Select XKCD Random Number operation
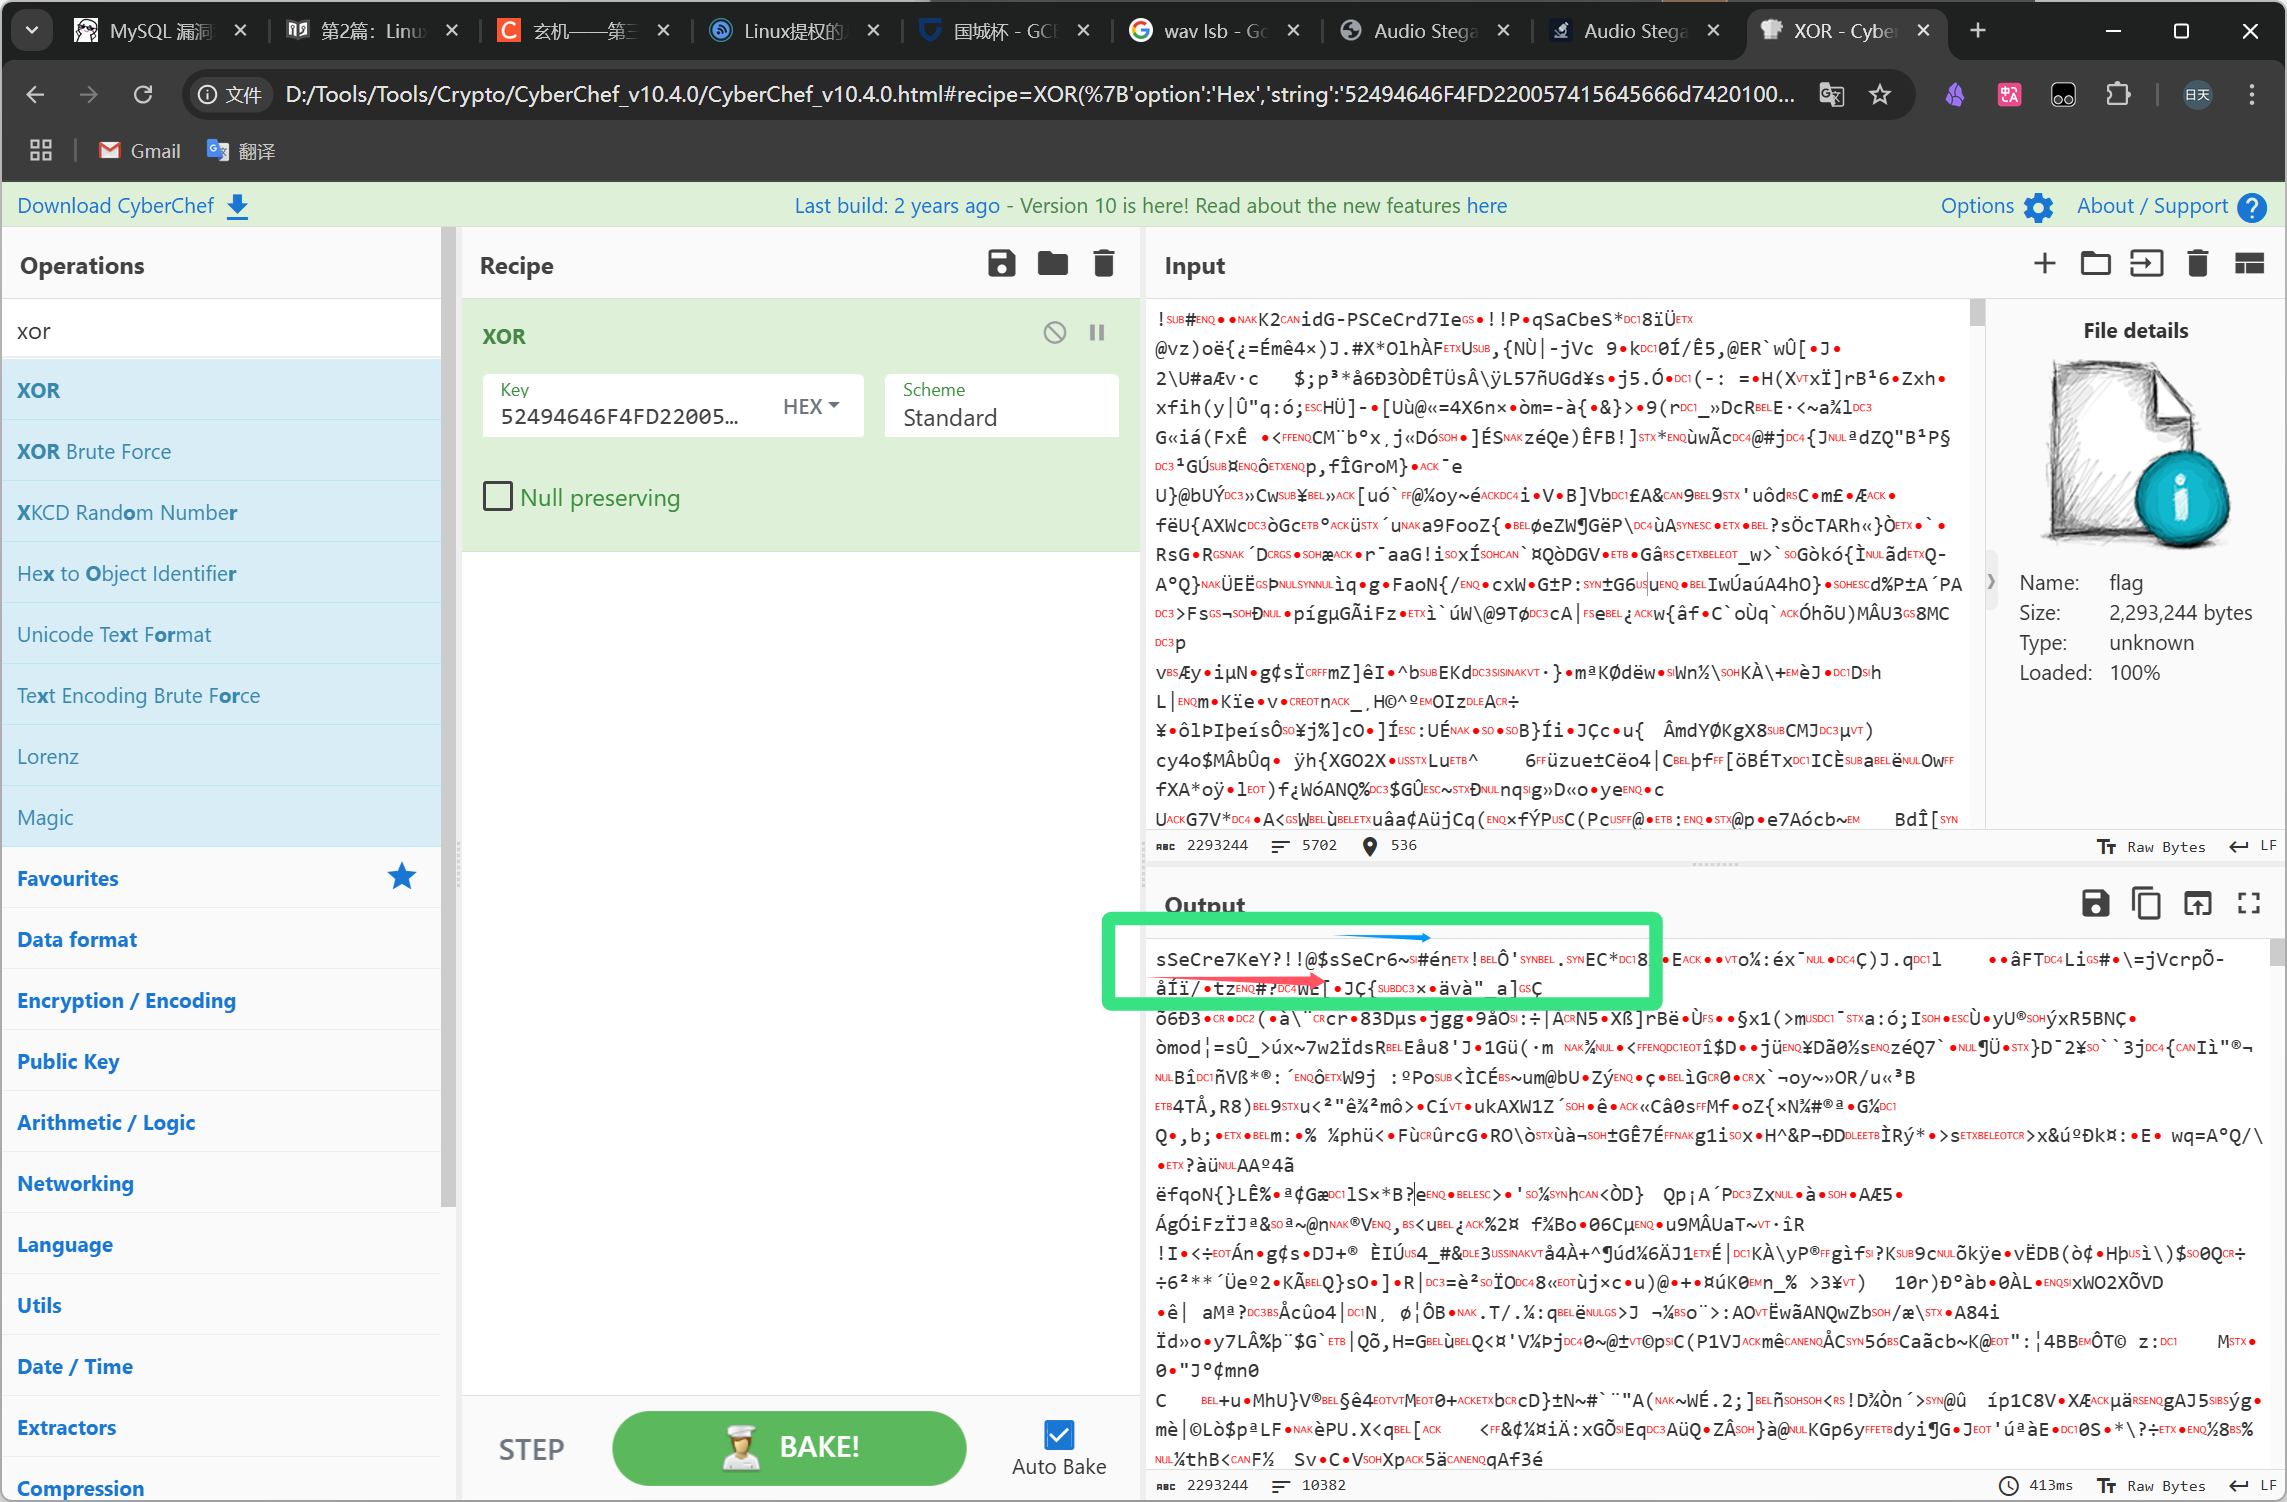The image size is (2287, 1502). 221,512
